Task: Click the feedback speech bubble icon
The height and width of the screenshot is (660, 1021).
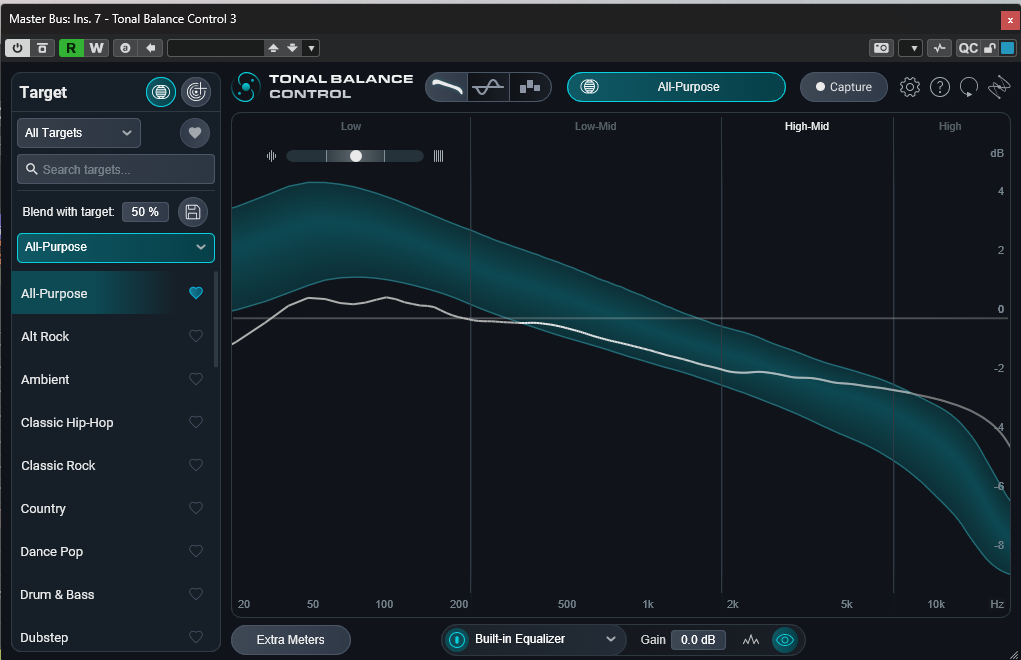Action: 969,87
